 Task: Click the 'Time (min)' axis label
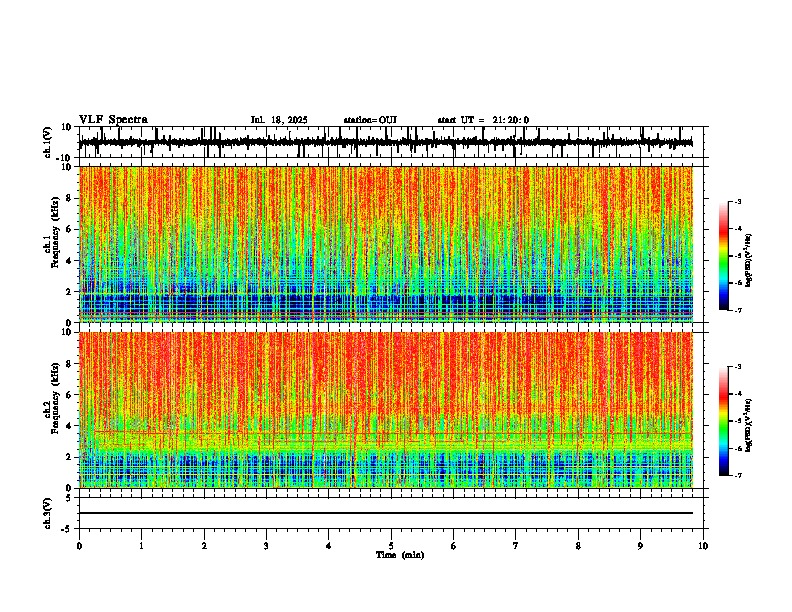point(400,555)
